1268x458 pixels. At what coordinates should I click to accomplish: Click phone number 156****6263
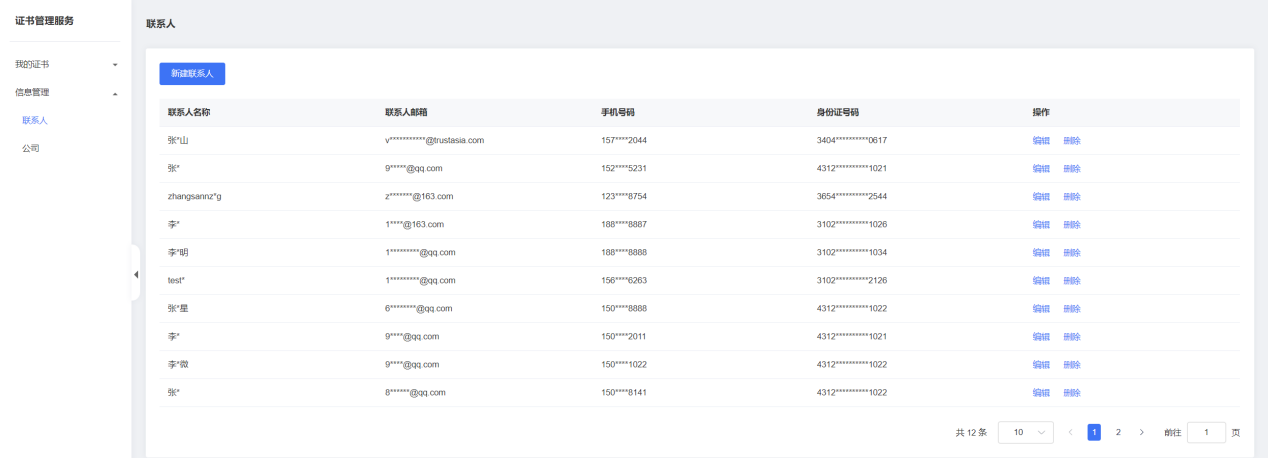pyautogui.click(x=624, y=280)
